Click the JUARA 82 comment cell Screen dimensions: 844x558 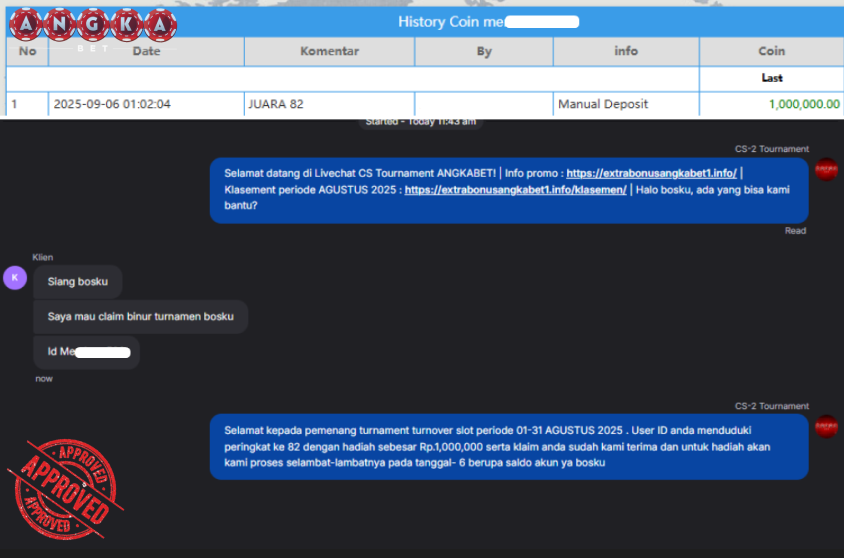[329, 104]
